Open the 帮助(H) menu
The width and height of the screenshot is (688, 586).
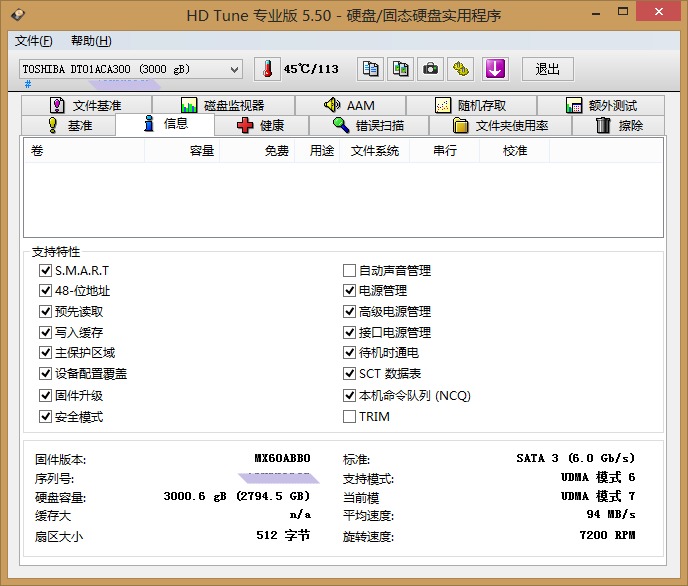(91, 41)
